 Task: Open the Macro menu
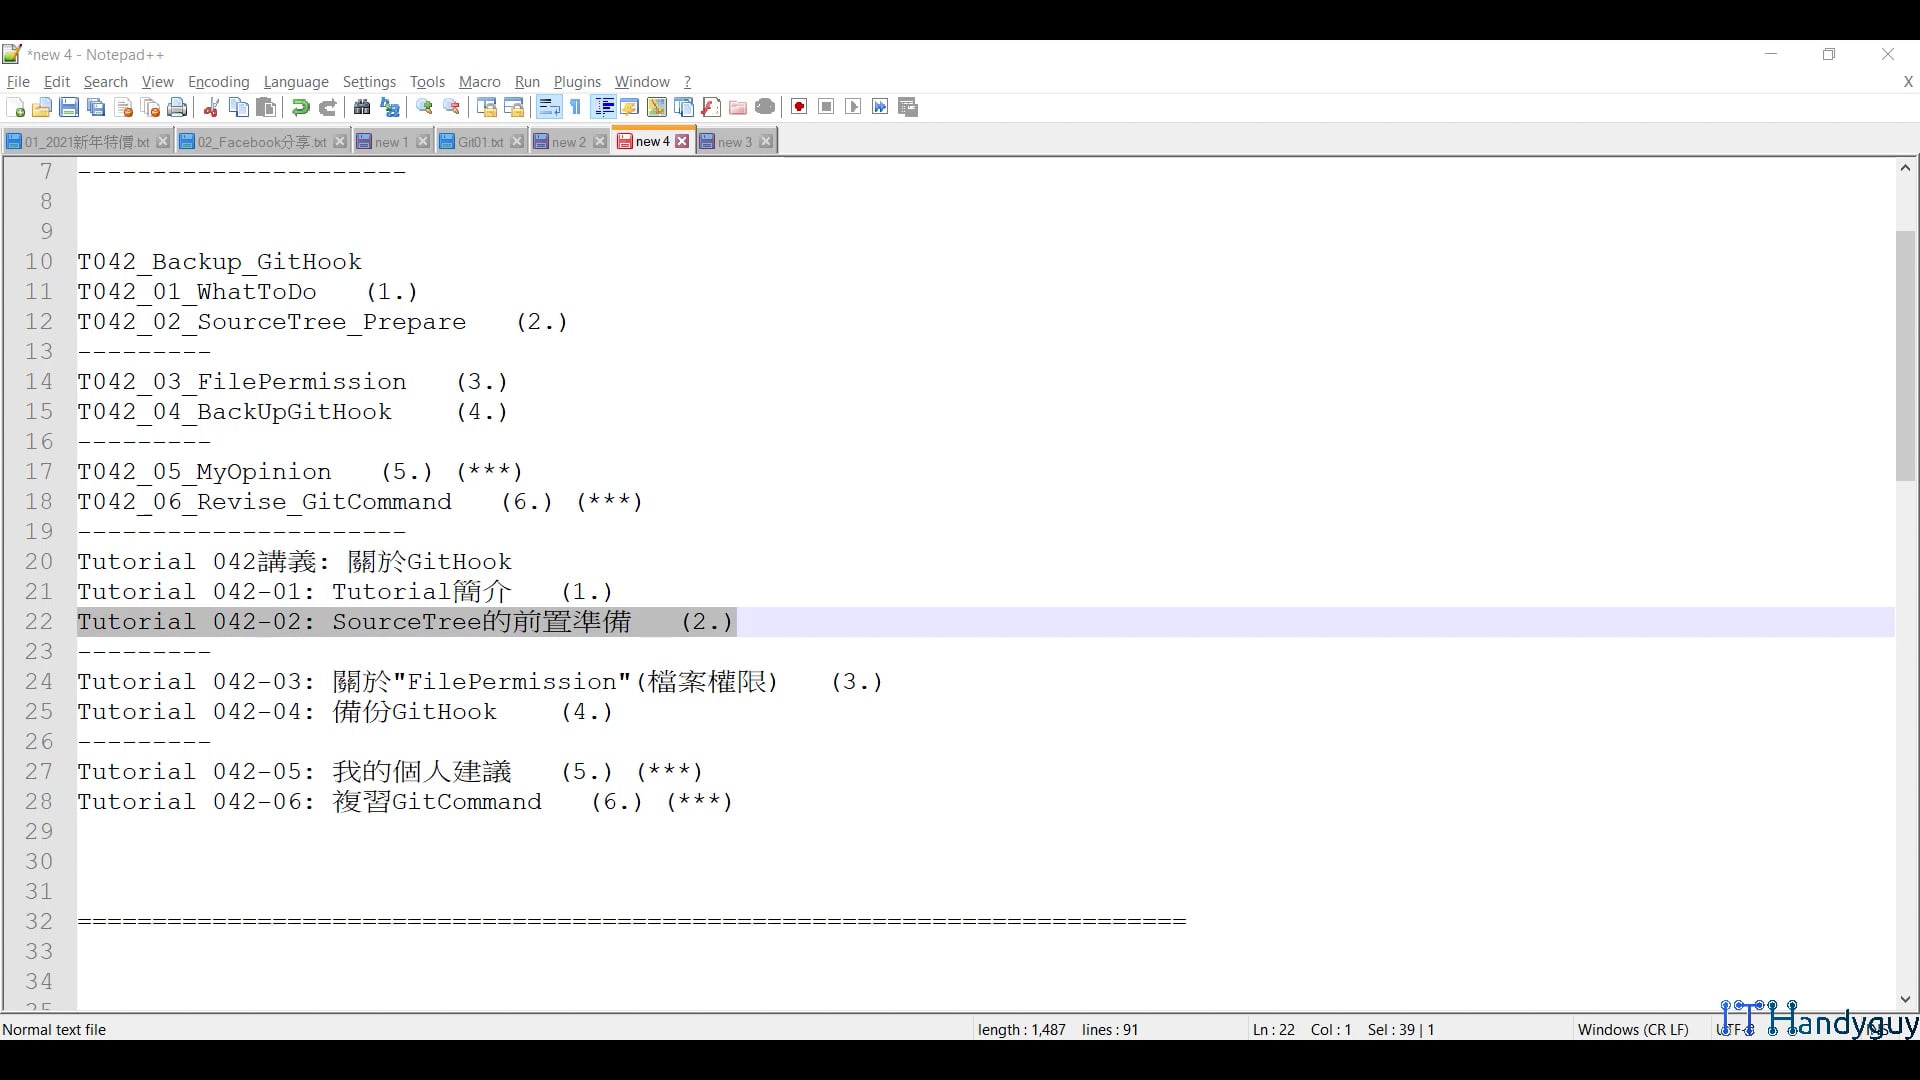479,82
